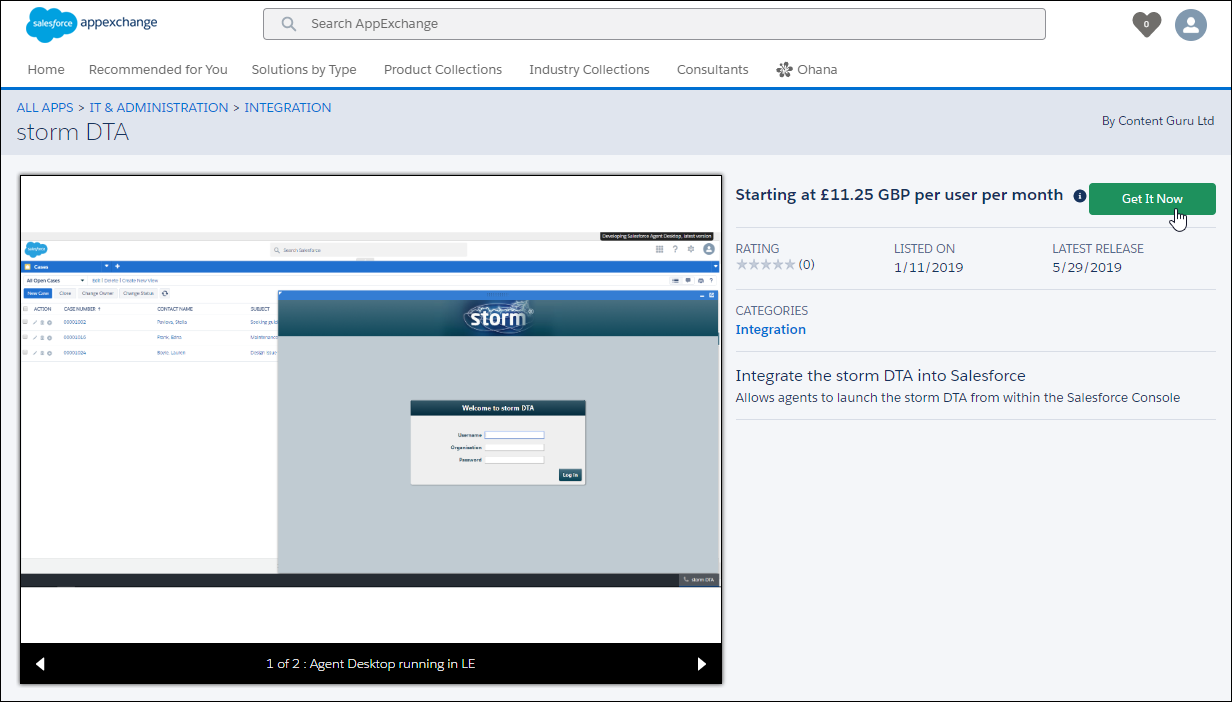The height and width of the screenshot is (702, 1232).
Task: Click the Salesforce AppExchange logo
Action: click(91, 24)
